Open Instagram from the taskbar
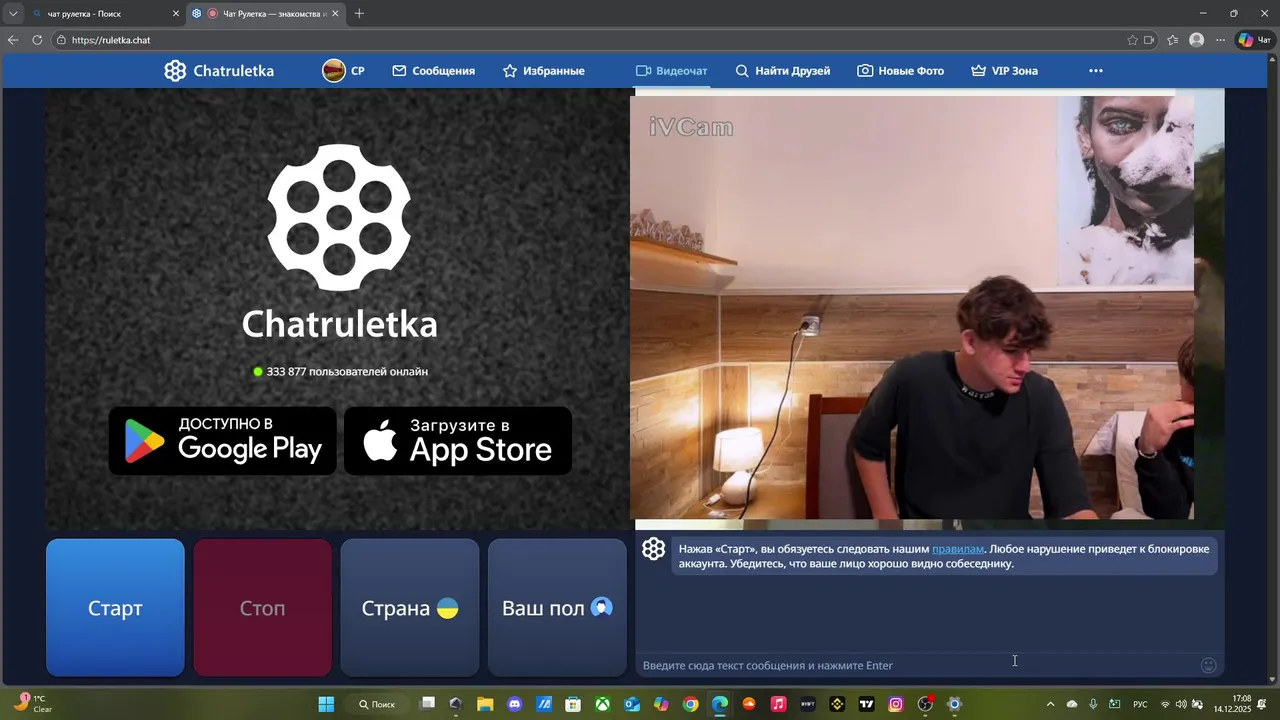Screen dimensions: 1280x720 click(x=896, y=704)
